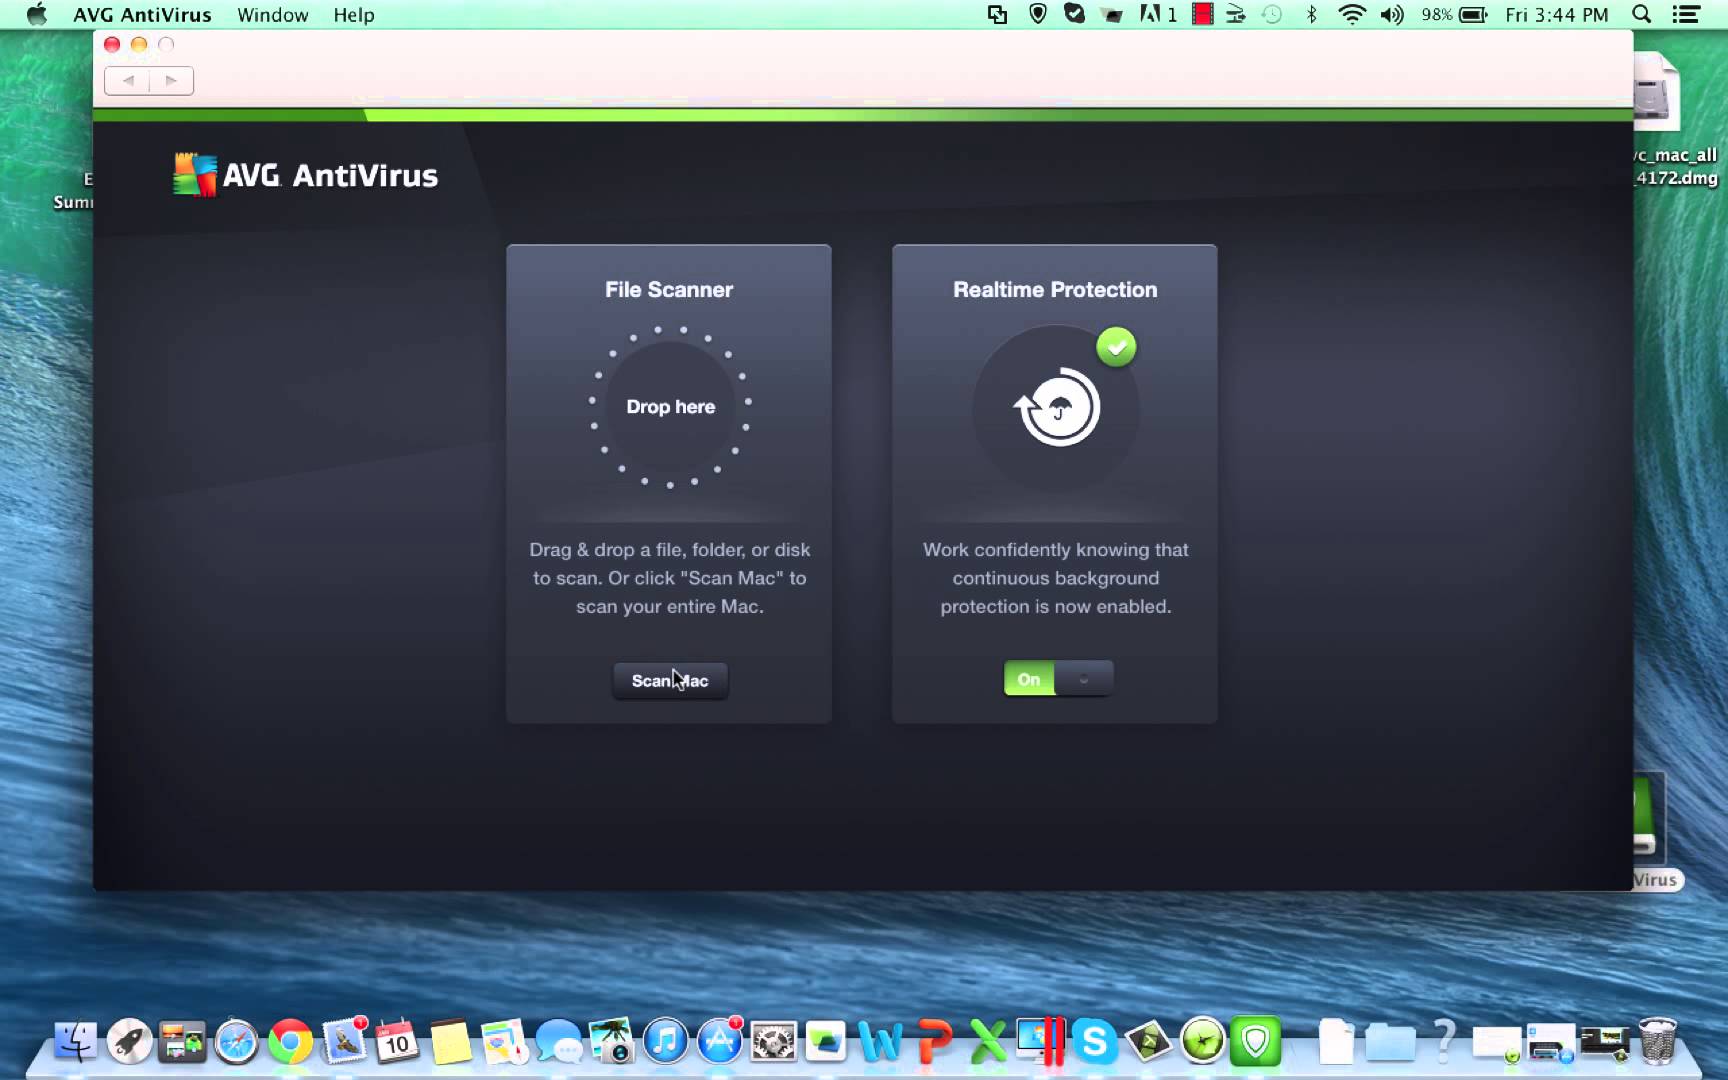Image resolution: width=1728 pixels, height=1080 pixels.
Task: Open Launchpad rocket icon in dock
Action: (x=129, y=1042)
